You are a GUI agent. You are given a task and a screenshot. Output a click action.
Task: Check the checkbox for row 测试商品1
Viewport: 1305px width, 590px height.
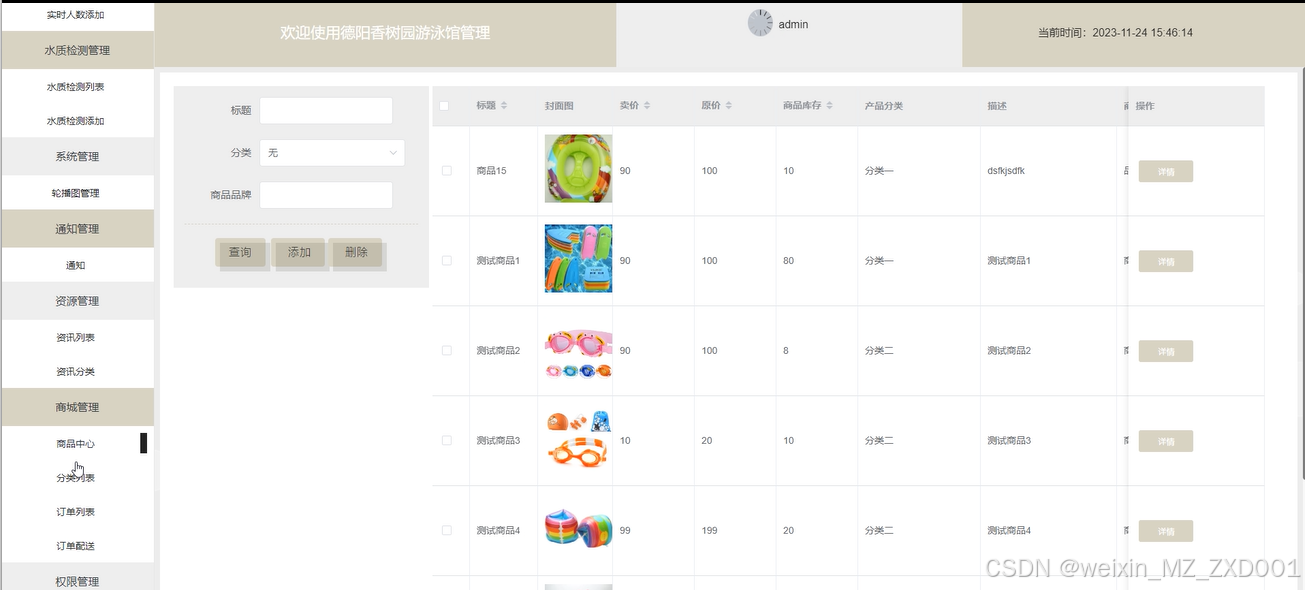click(x=447, y=261)
